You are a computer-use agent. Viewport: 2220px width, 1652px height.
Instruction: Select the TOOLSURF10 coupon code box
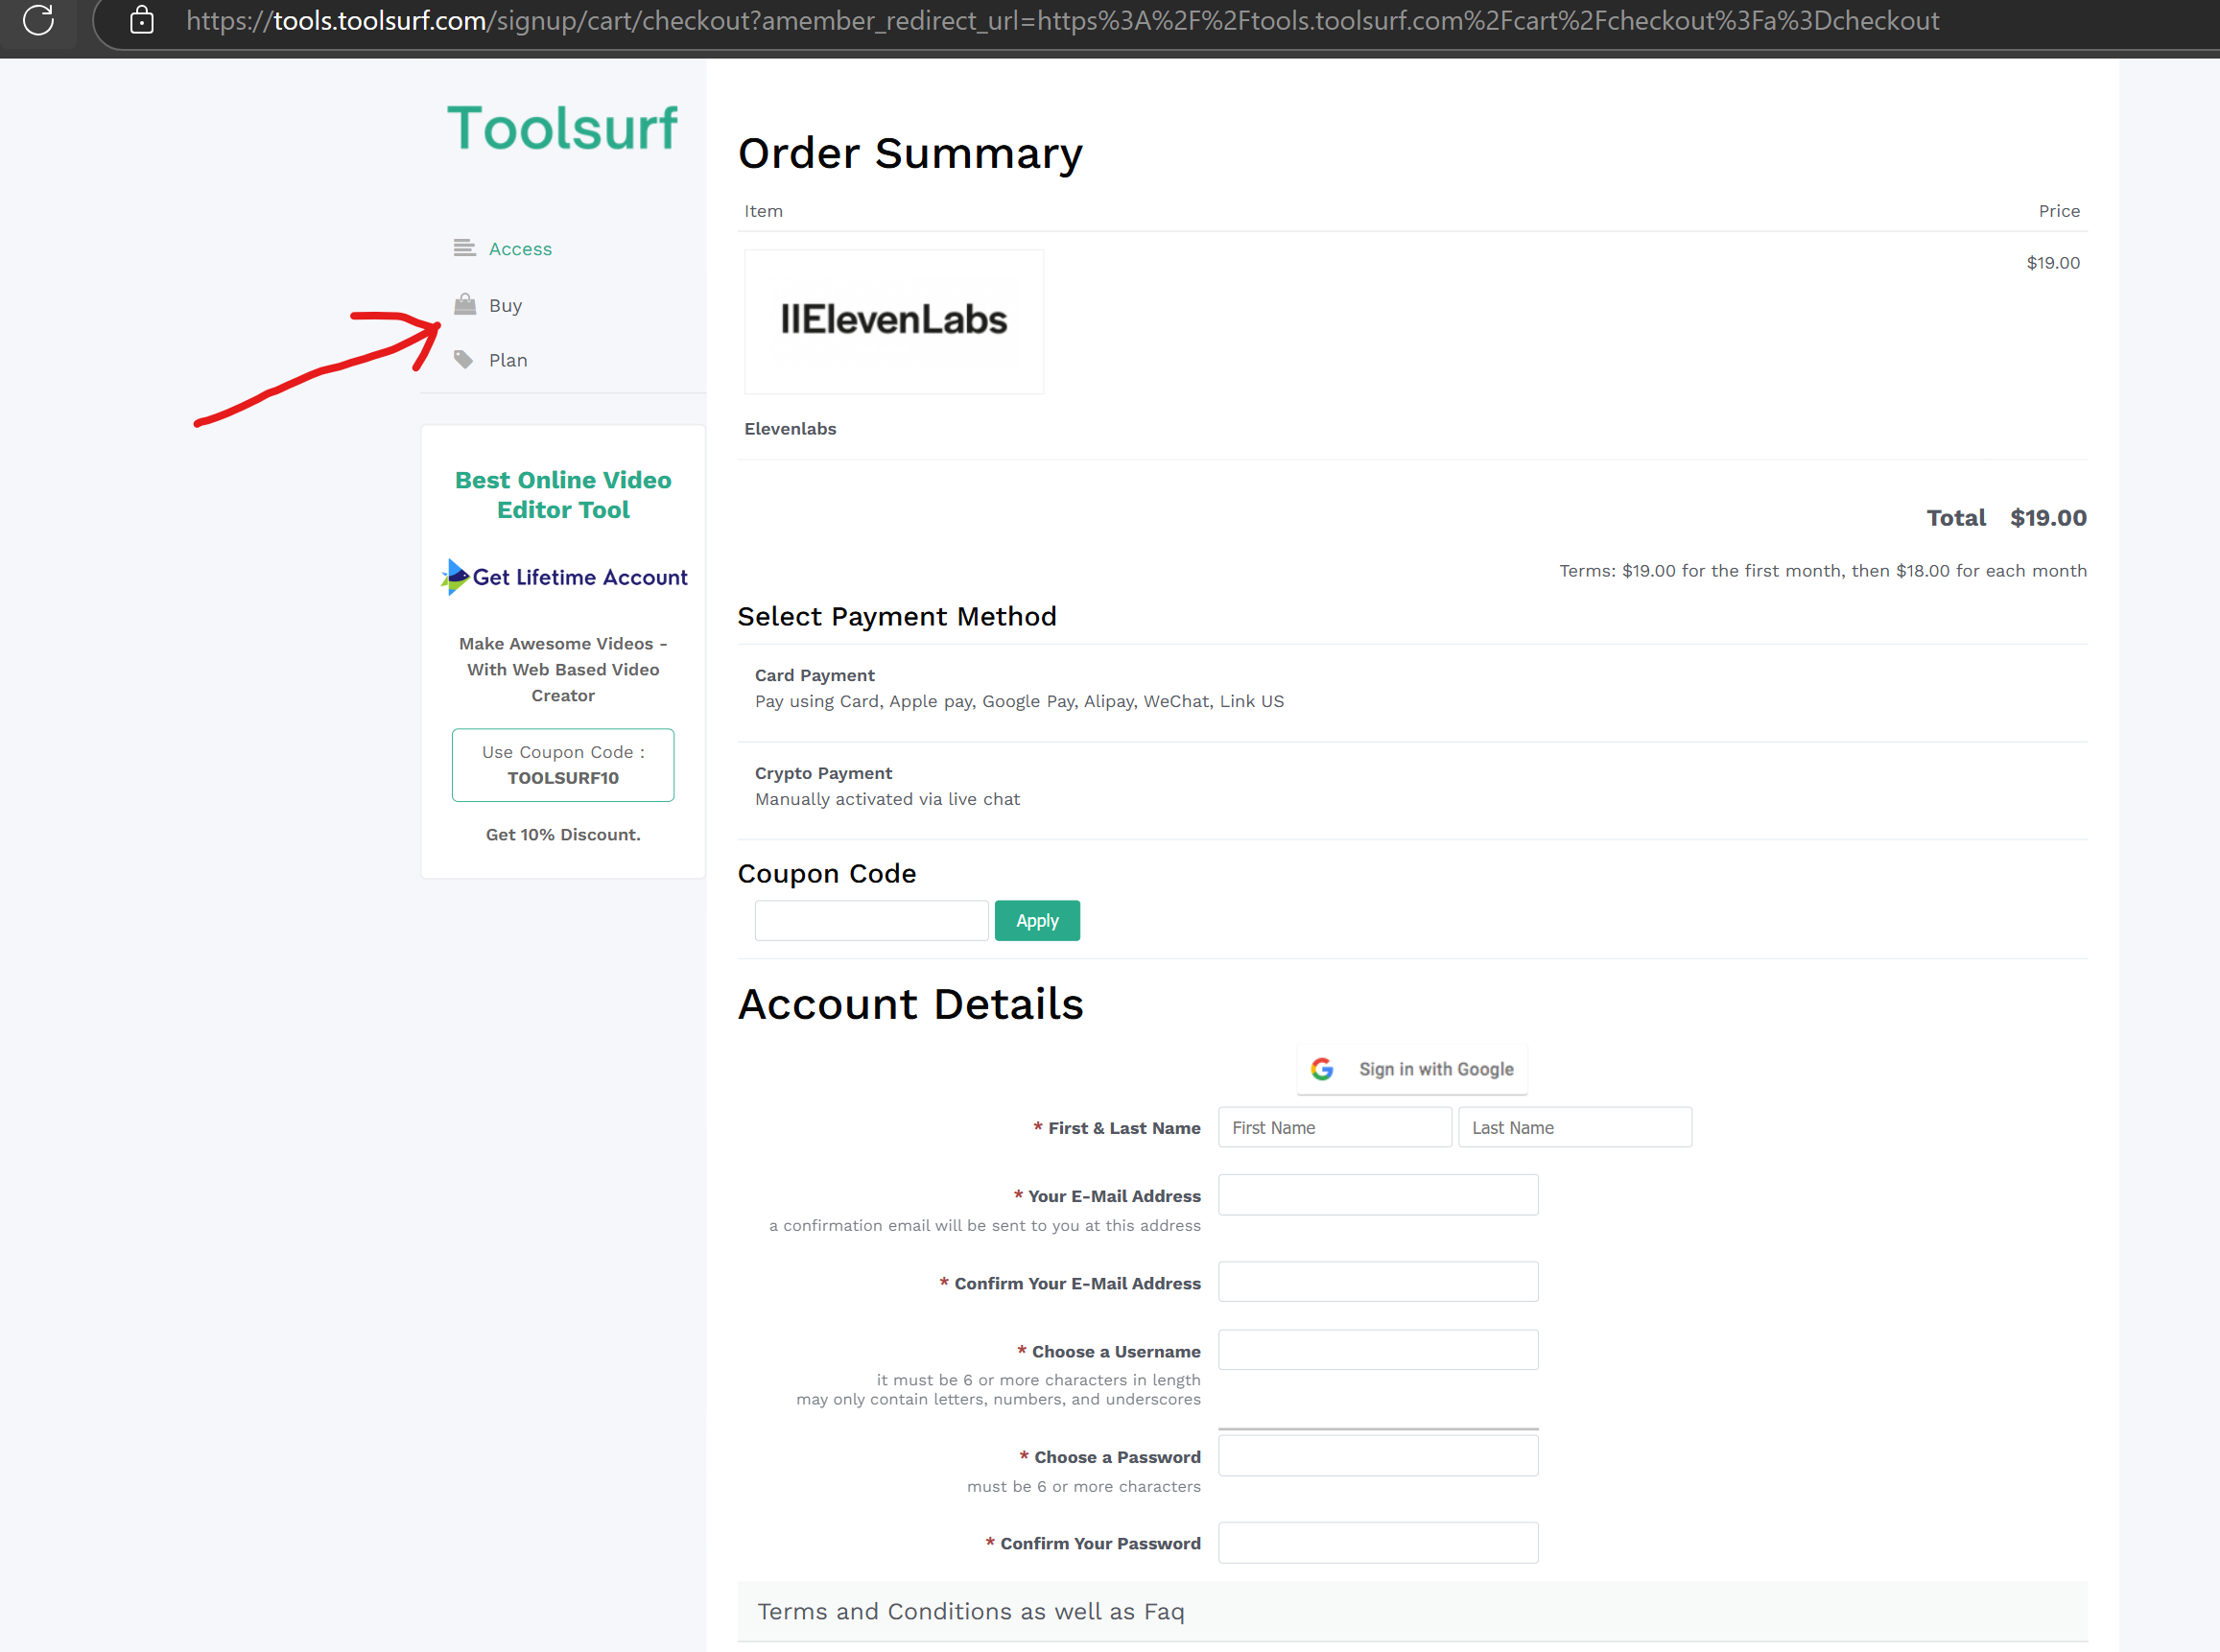click(563, 765)
